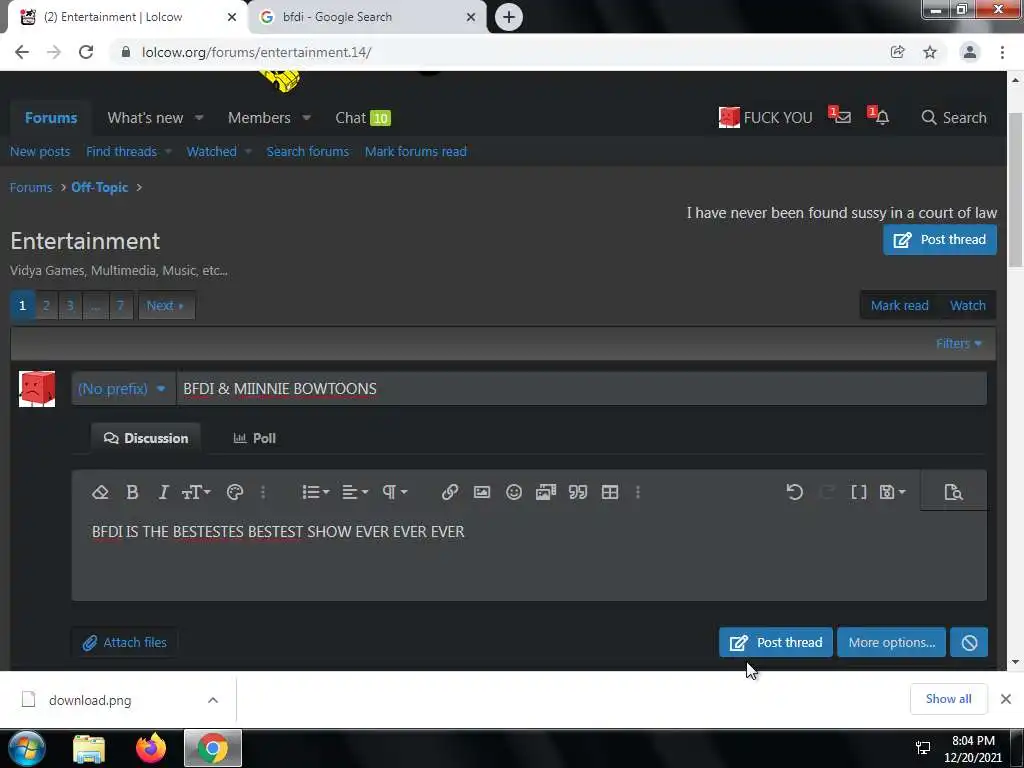Image resolution: width=1024 pixels, height=768 pixels.
Task: Toggle bold formatting in editor
Action: [132, 492]
